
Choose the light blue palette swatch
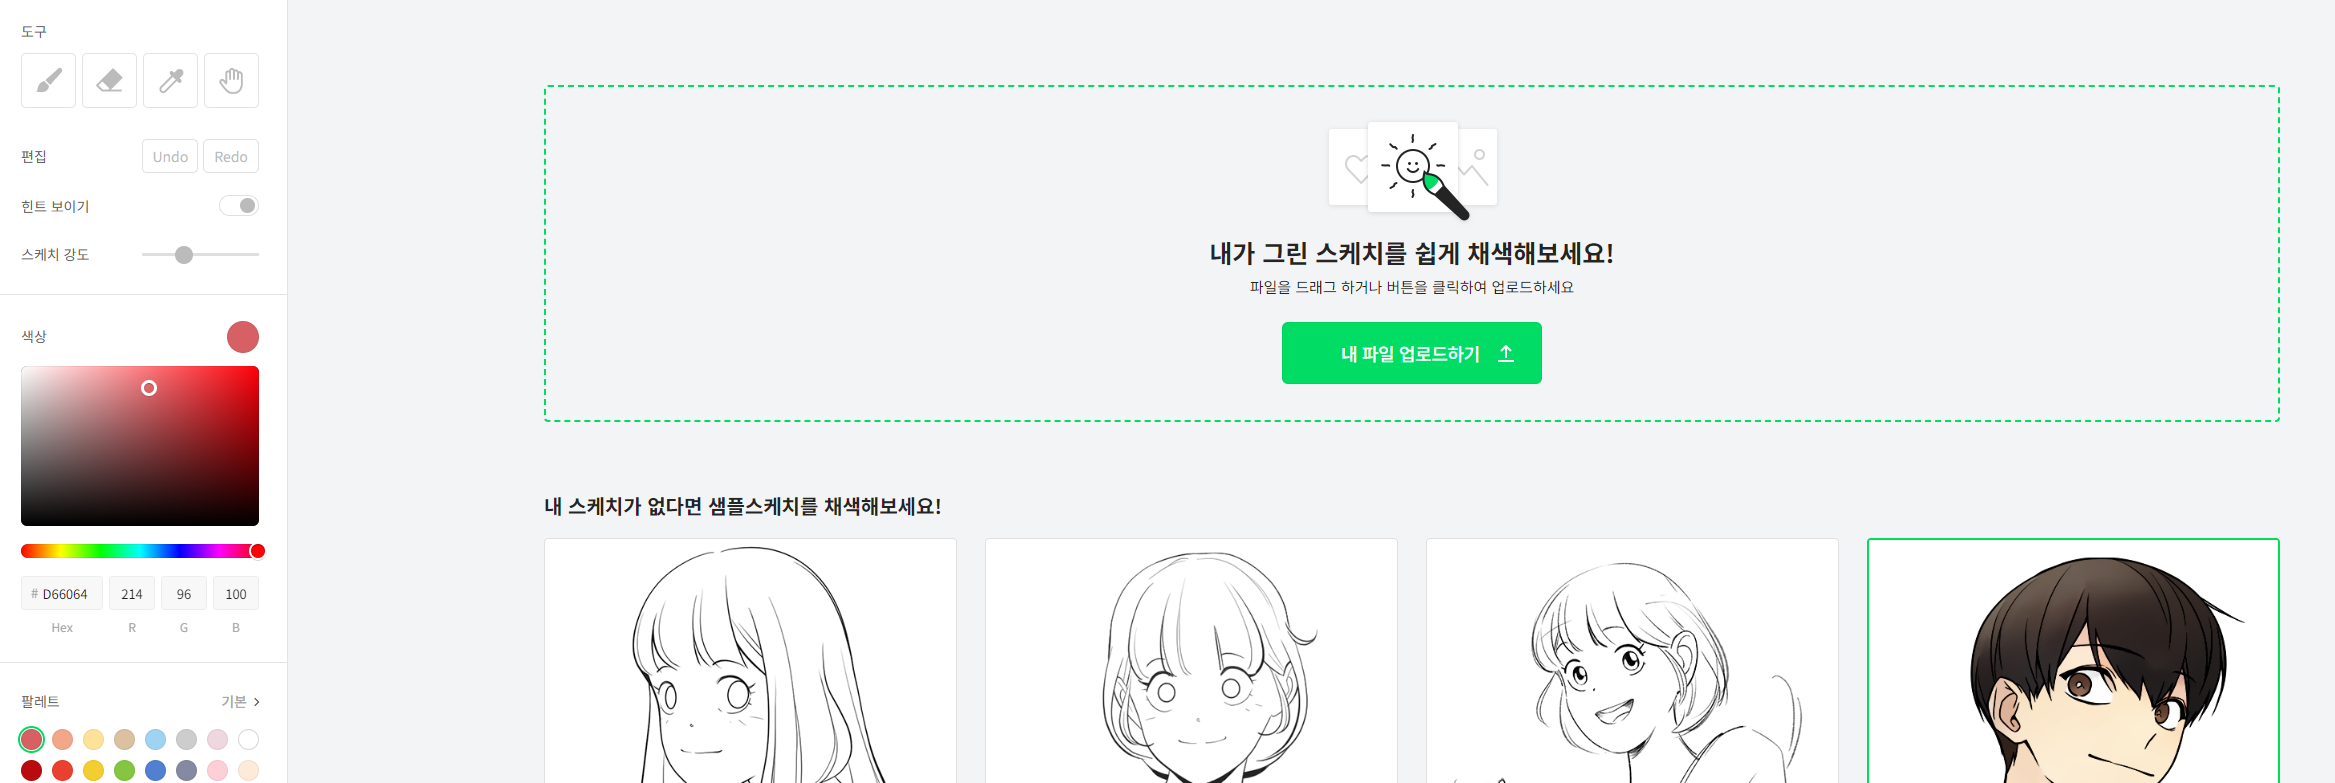[155, 739]
